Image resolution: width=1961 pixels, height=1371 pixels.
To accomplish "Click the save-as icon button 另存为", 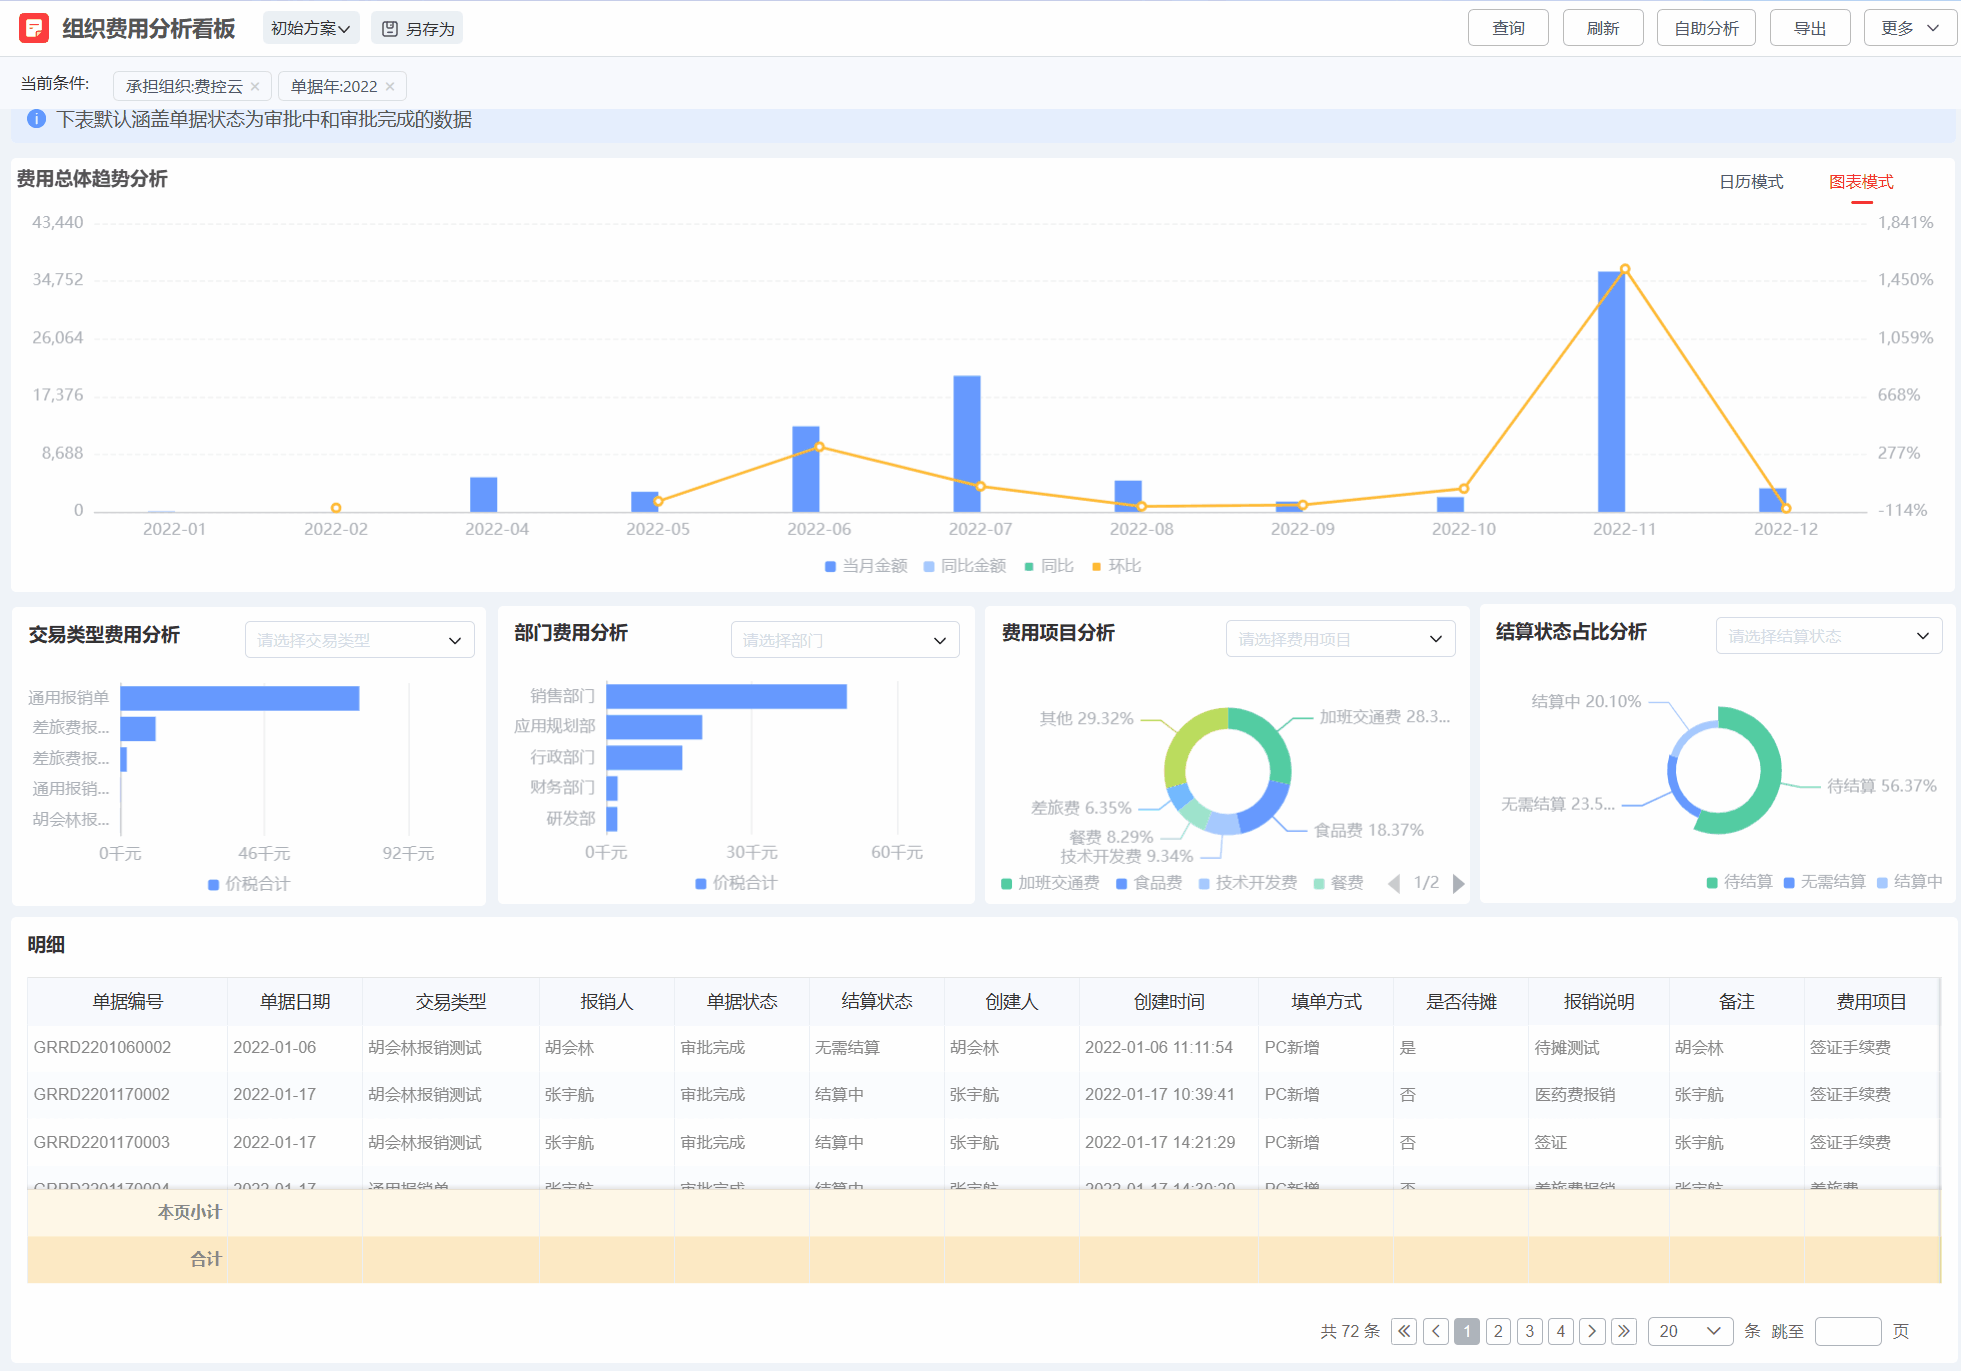I will [x=417, y=29].
